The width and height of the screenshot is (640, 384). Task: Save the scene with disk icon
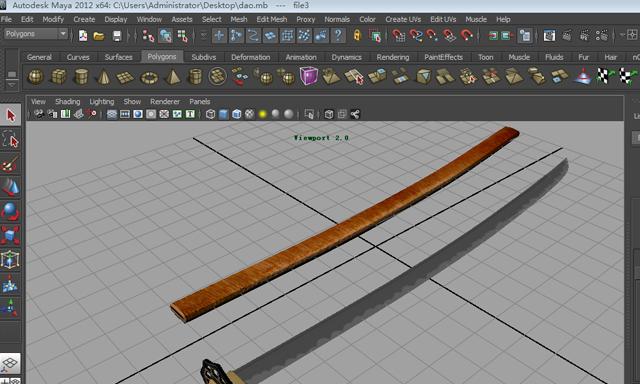[117, 36]
